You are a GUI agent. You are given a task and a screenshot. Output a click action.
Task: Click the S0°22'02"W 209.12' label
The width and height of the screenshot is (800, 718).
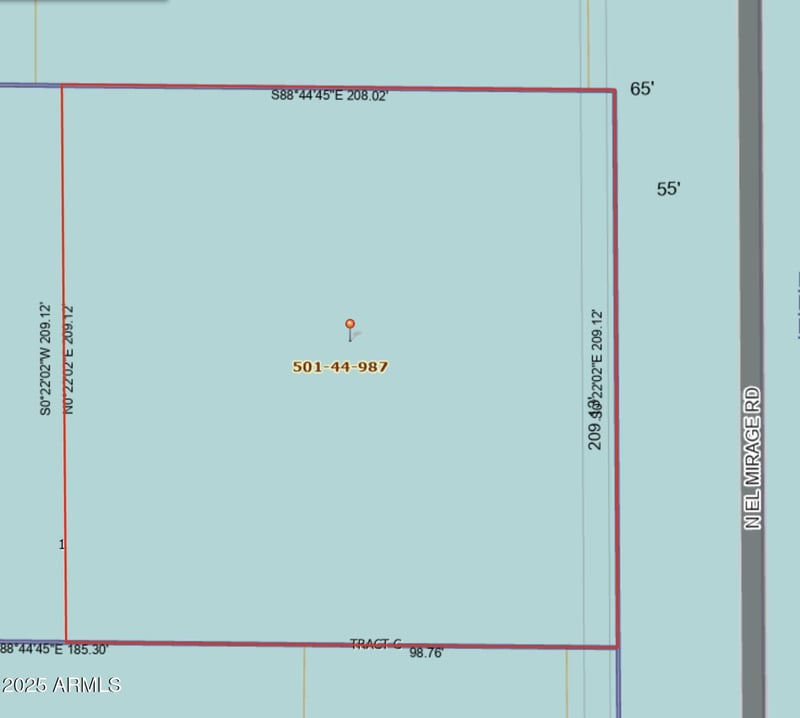point(45,358)
